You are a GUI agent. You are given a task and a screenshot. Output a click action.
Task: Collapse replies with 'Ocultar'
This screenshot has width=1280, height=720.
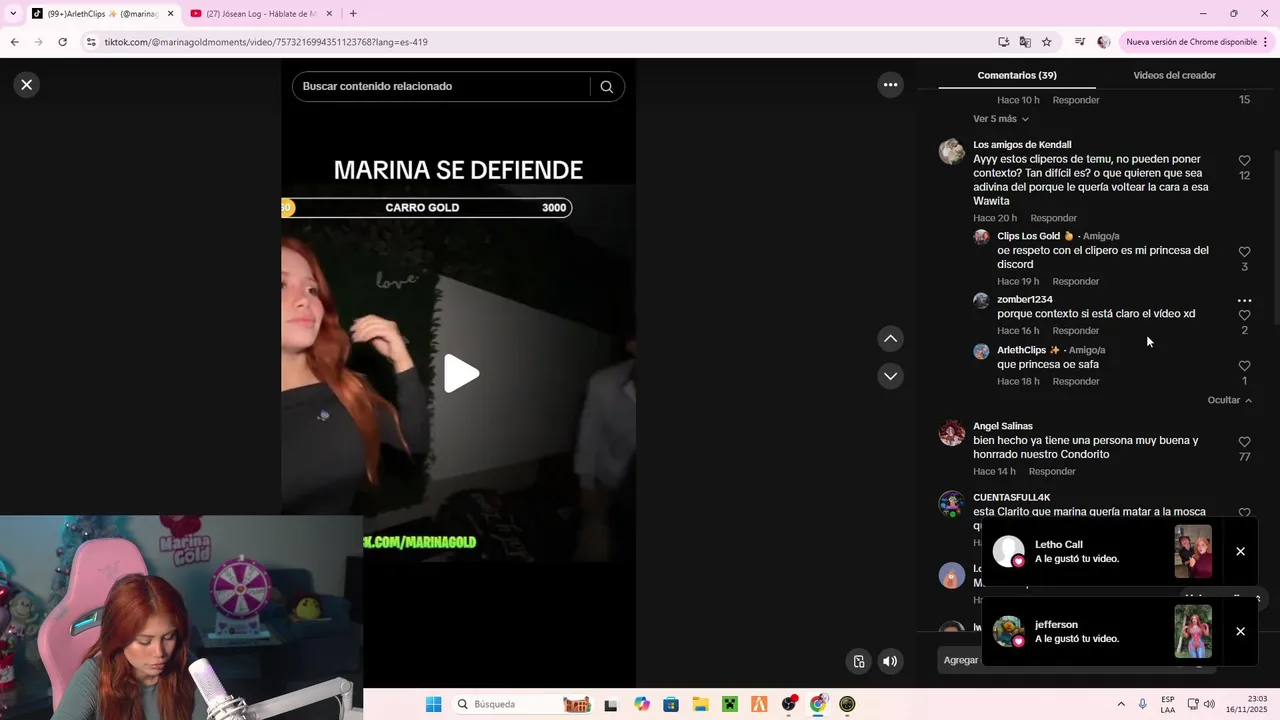coord(1229,400)
